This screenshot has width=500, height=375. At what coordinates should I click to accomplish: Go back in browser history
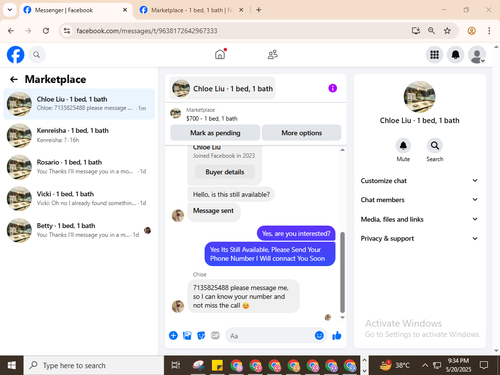point(11,31)
